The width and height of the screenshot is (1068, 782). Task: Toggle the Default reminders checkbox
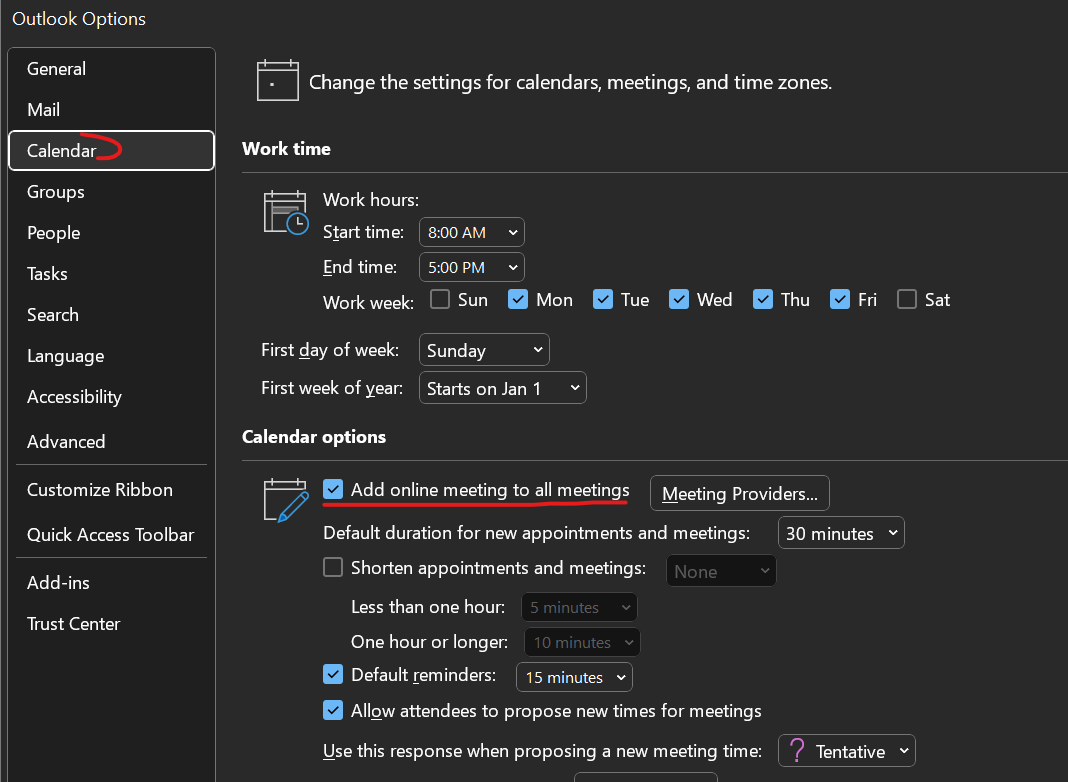(x=333, y=674)
